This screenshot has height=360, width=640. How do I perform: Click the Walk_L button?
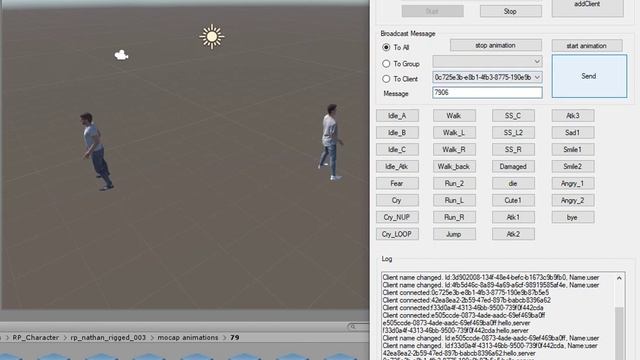pos(454,133)
